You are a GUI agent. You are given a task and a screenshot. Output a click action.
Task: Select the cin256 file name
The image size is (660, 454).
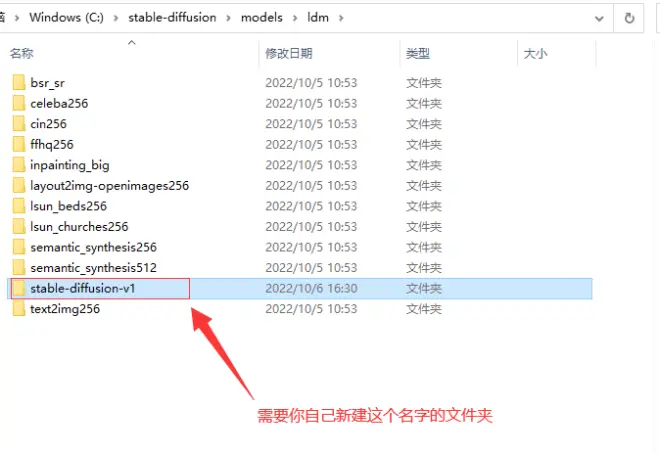coord(48,124)
